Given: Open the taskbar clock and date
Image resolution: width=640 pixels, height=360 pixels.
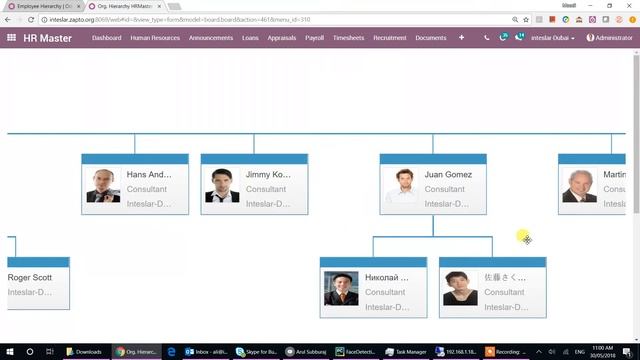Looking at the screenshot, I should coord(602,351).
